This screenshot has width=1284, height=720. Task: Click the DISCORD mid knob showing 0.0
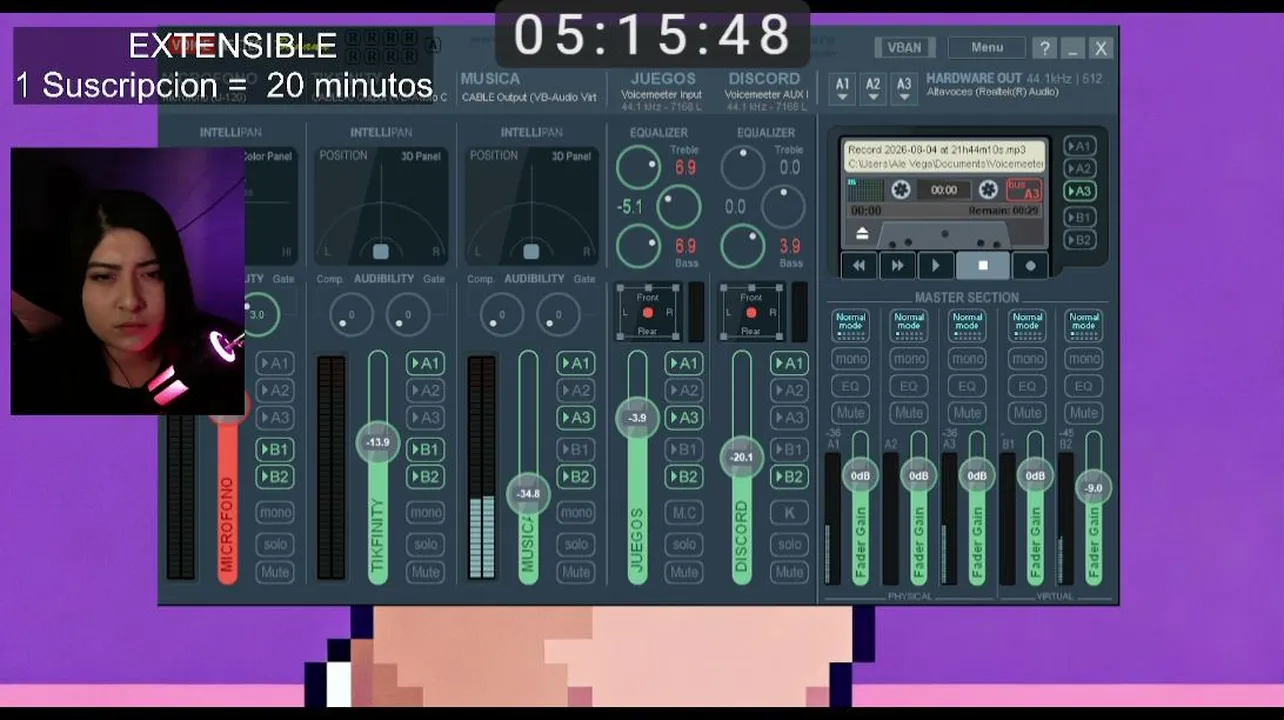pyautogui.click(x=783, y=207)
